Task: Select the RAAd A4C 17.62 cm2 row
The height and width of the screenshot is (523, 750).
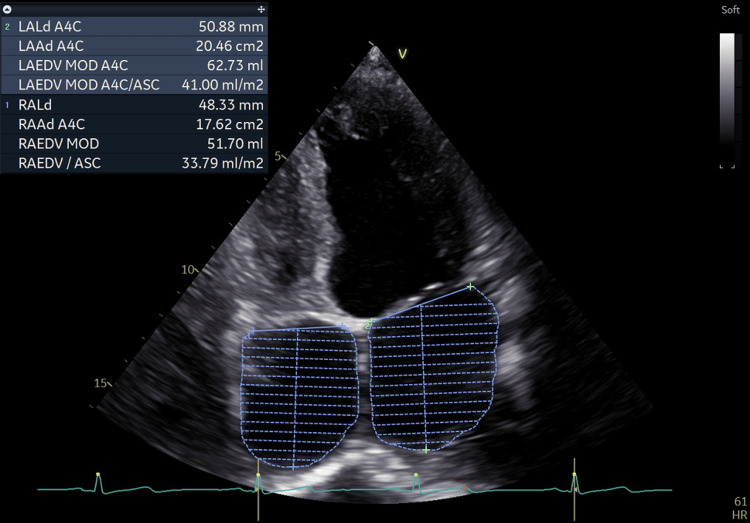Action: pos(134,124)
